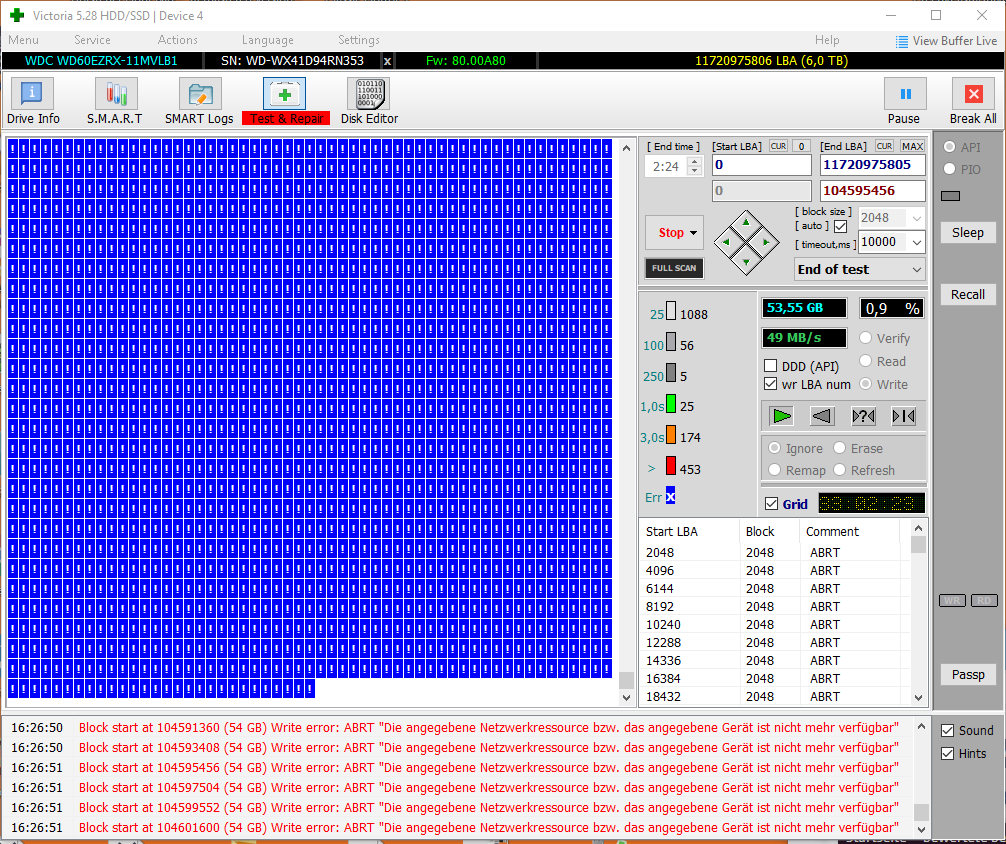Click the random seek test button

(x=864, y=416)
